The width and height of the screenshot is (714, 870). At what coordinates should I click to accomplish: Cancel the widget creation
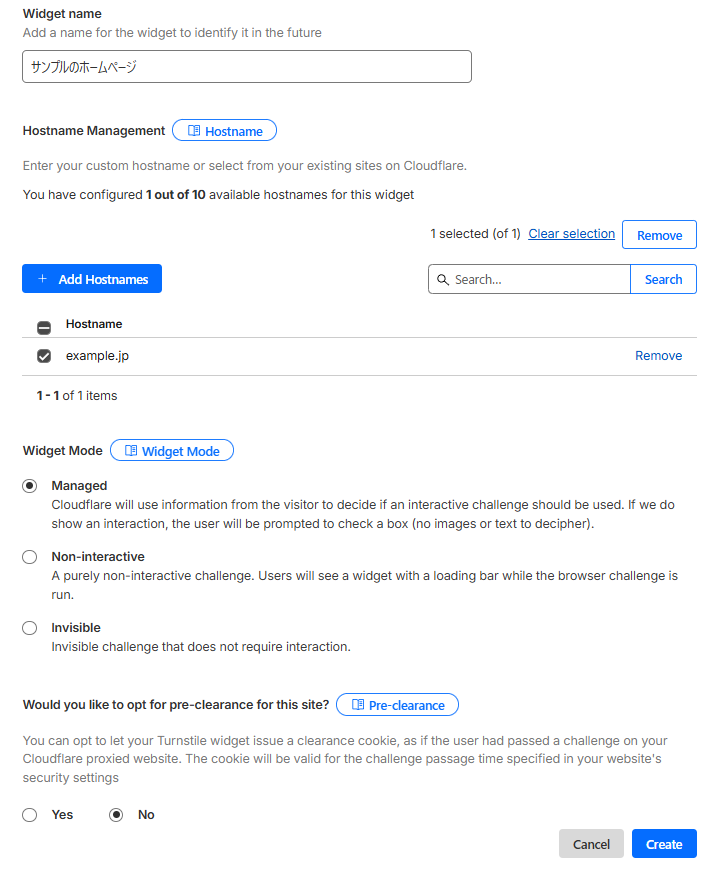point(591,844)
